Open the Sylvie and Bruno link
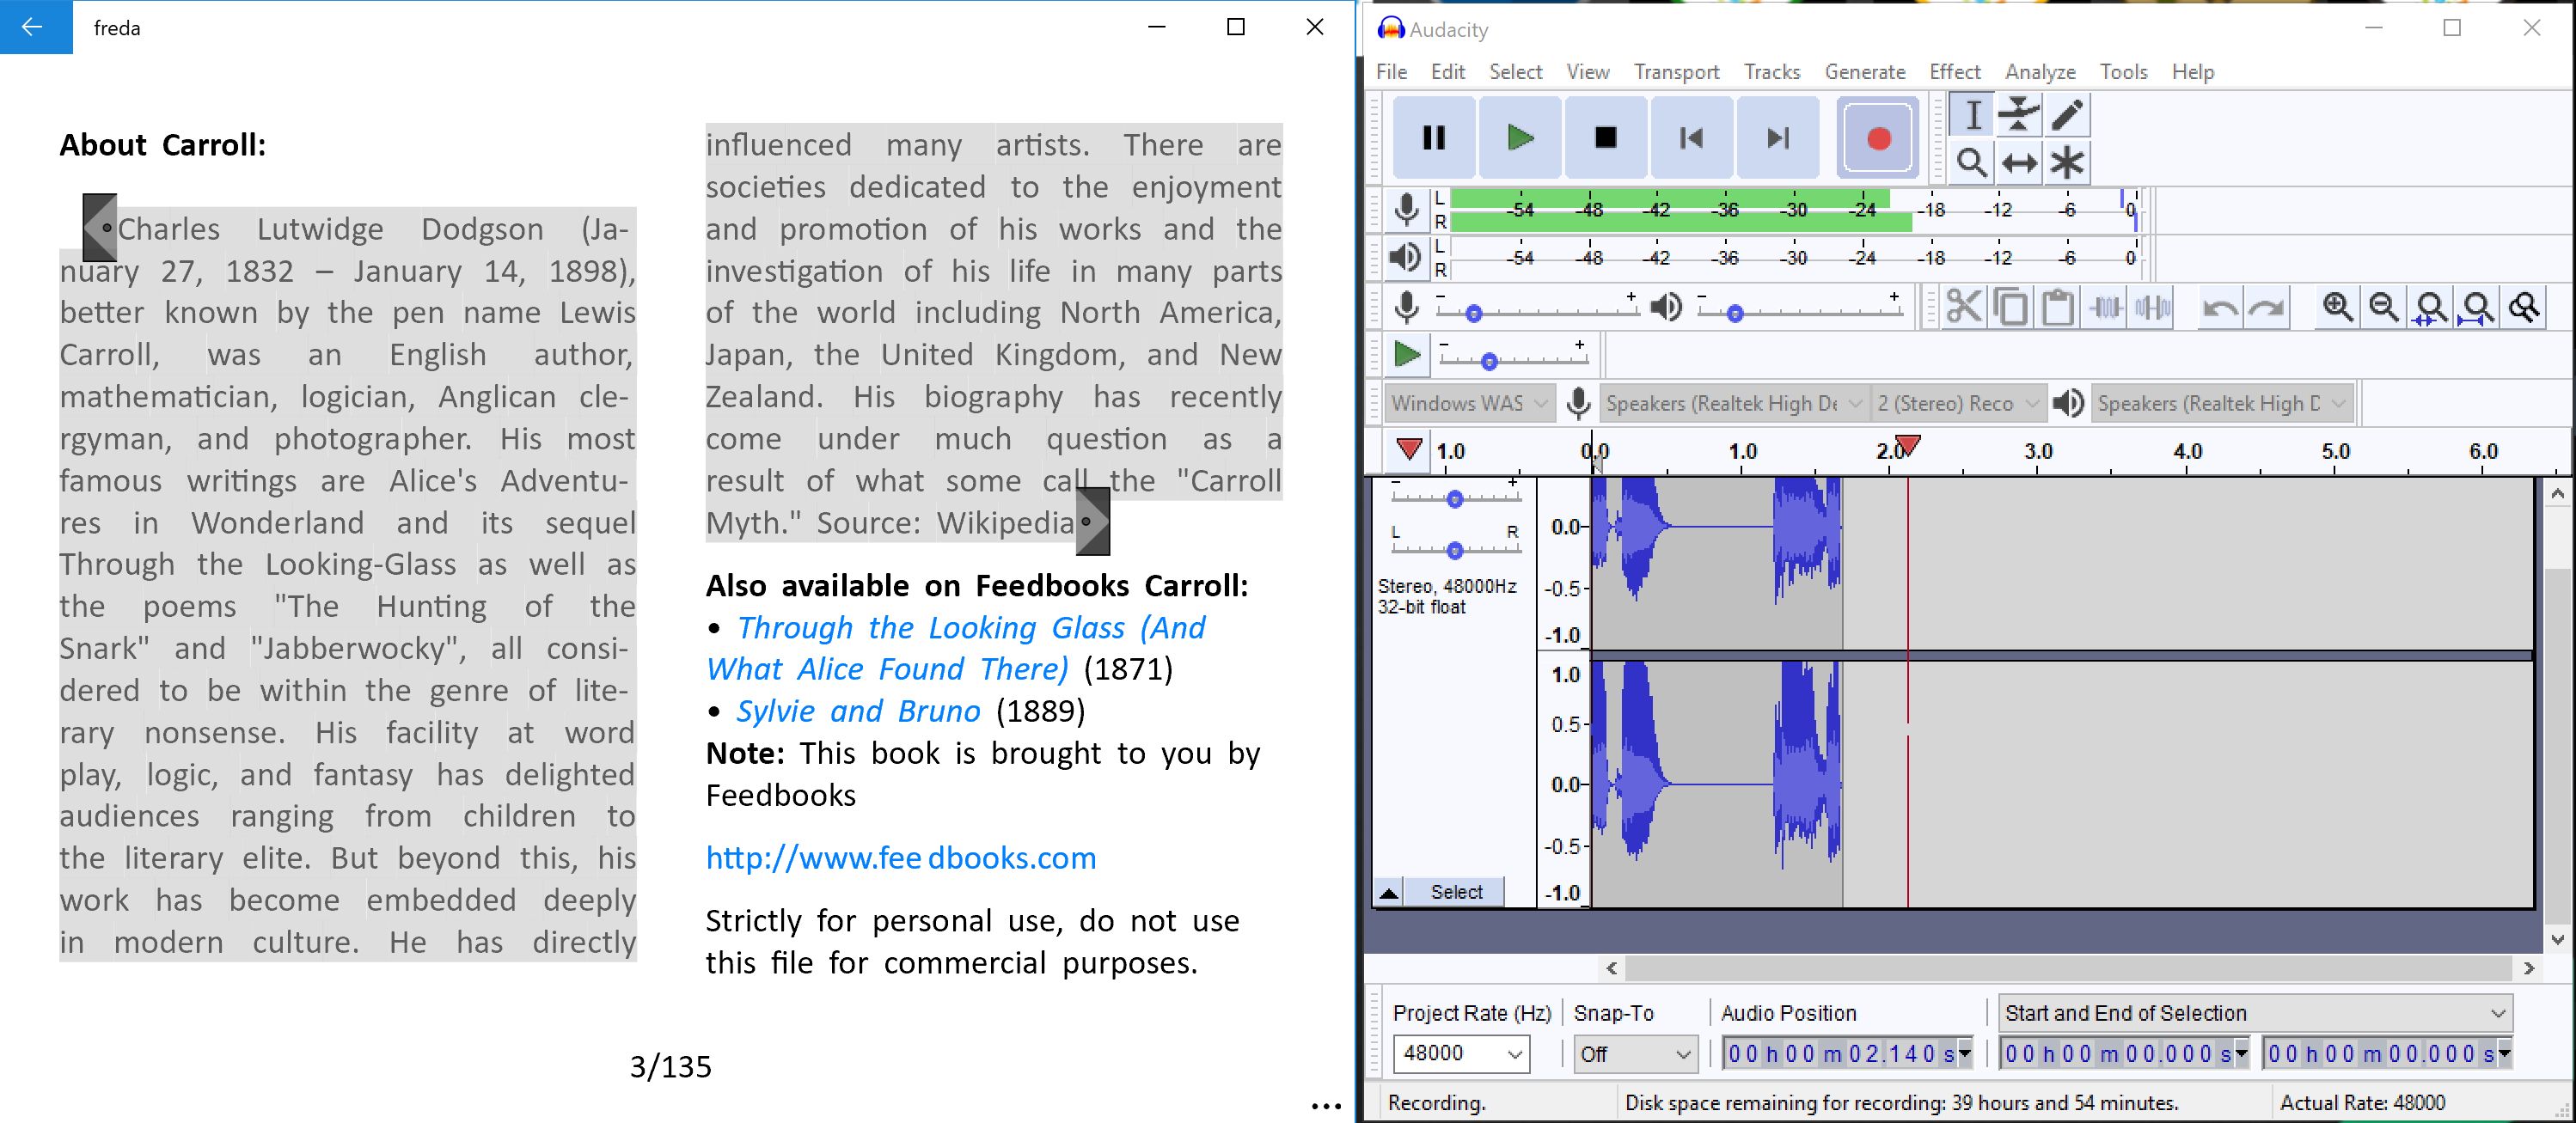The image size is (2576, 1123). (858, 711)
